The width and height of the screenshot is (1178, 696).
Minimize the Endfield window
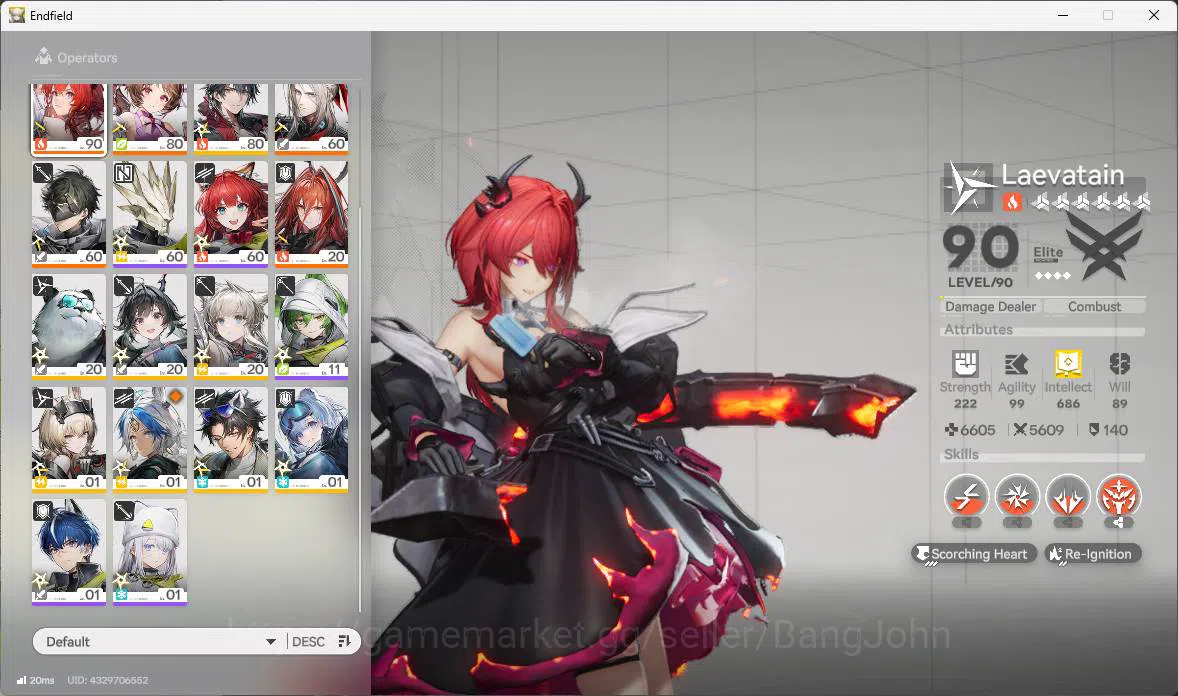click(1062, 15)
